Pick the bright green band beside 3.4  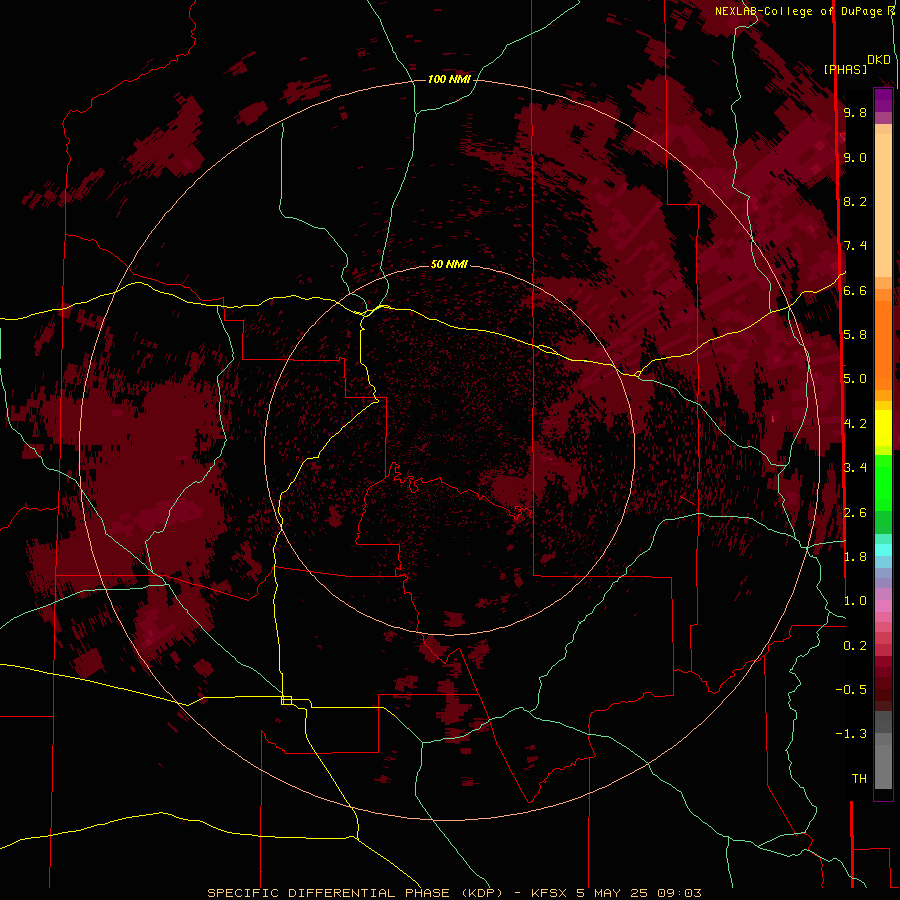[x=883, y=482]
